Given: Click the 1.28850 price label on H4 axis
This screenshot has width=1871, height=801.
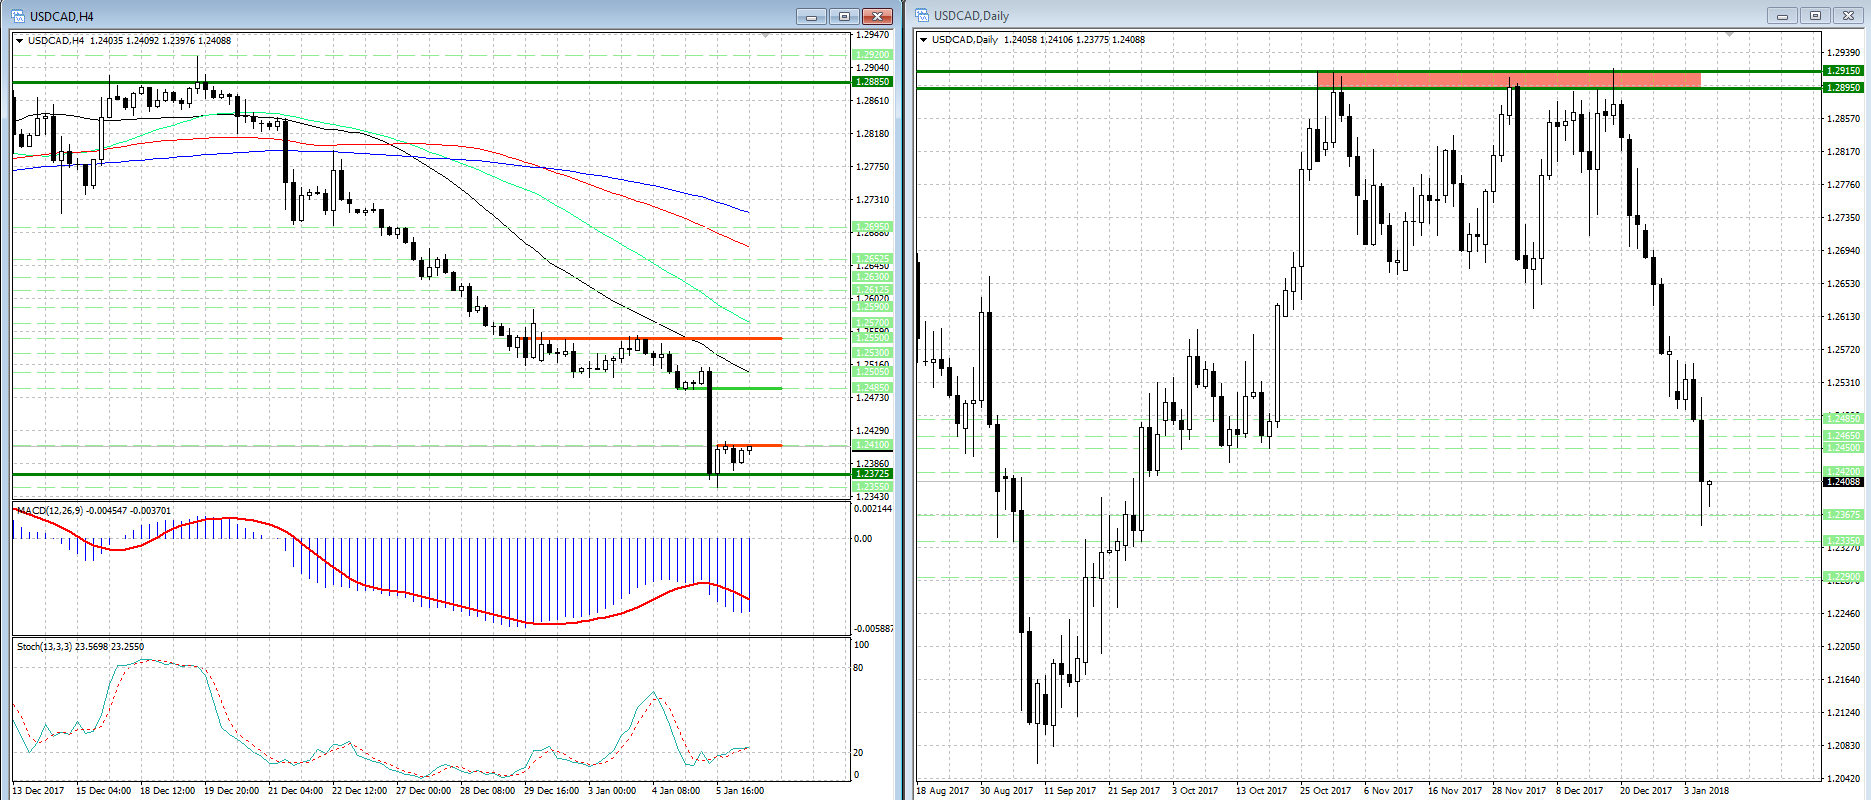Looking at the screenshot, I should coord(871,82).
